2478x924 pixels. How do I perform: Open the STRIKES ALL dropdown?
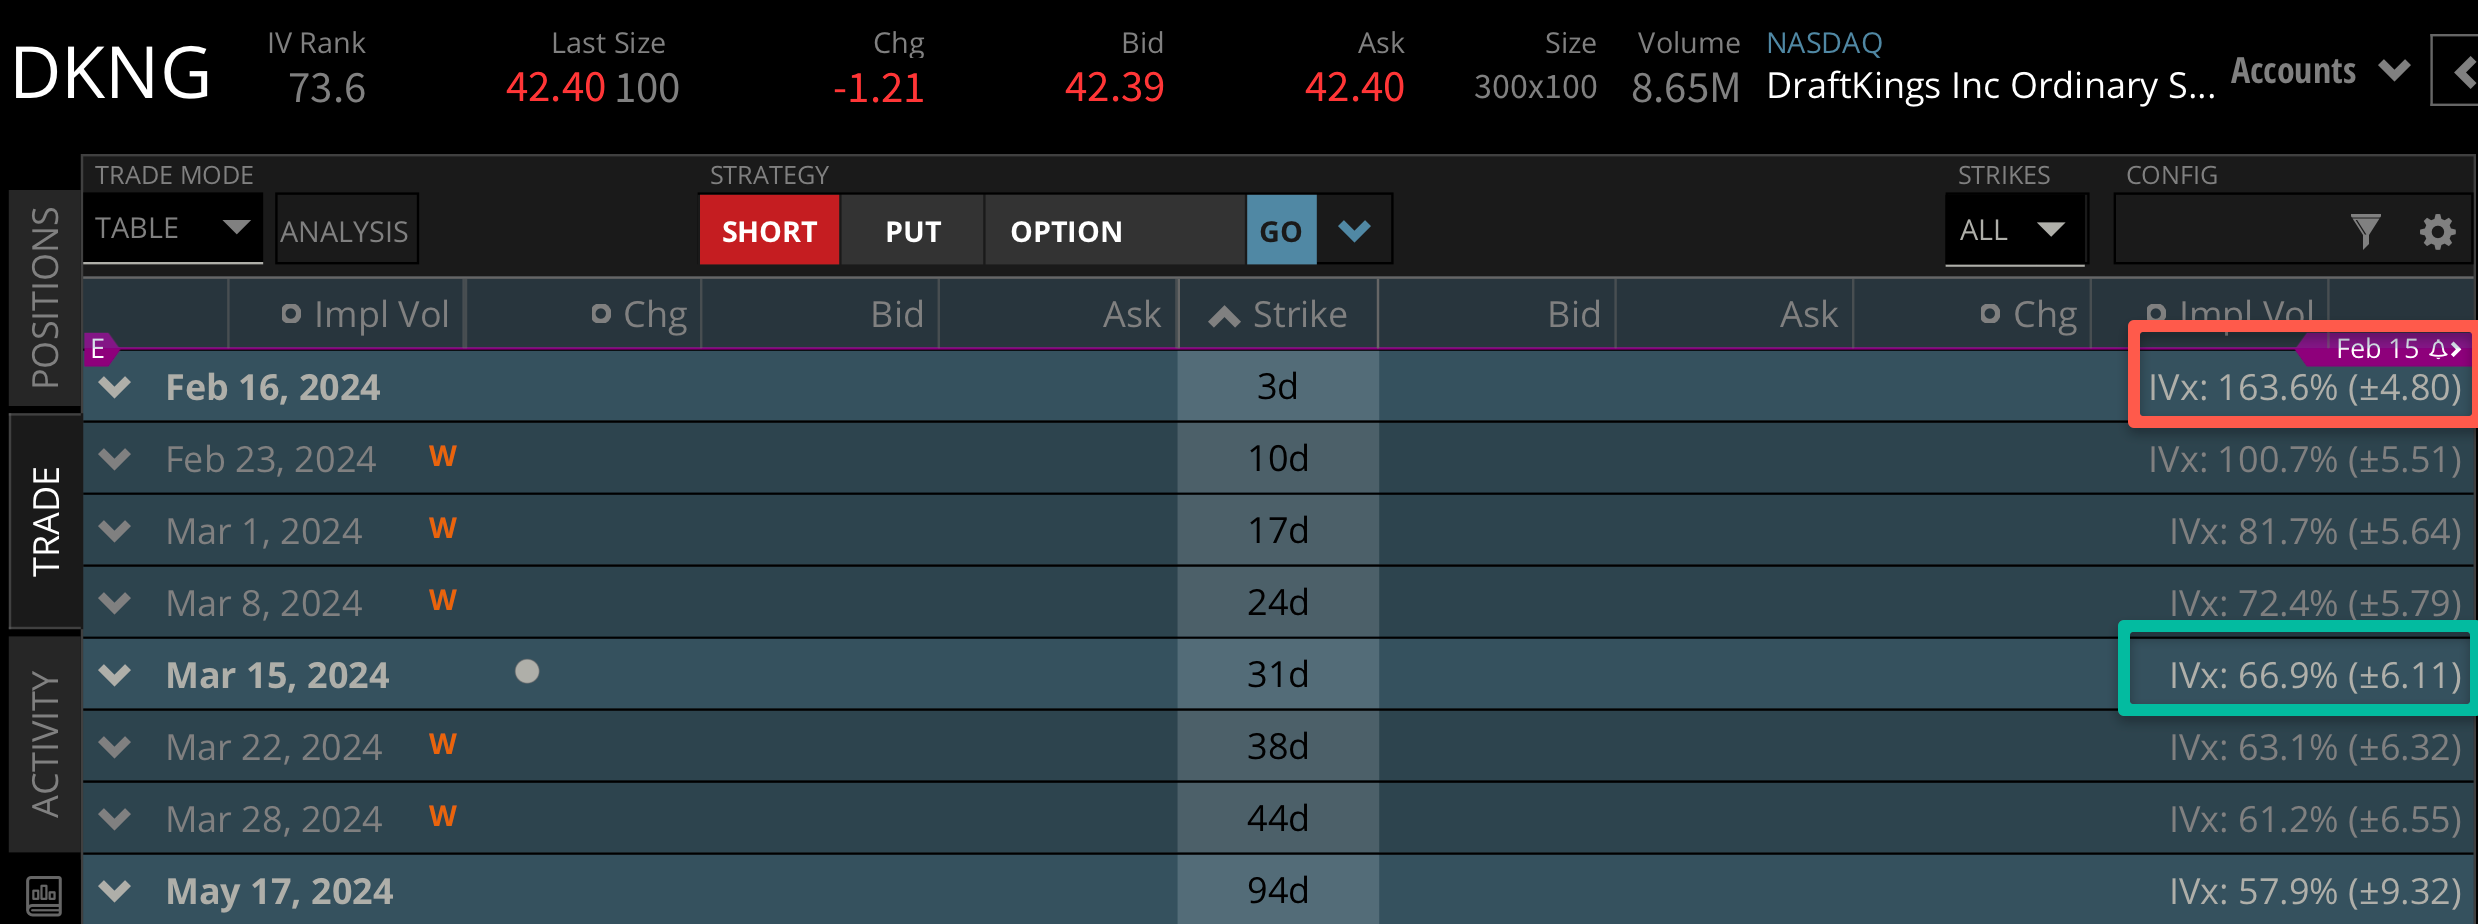click(2013, 229)
